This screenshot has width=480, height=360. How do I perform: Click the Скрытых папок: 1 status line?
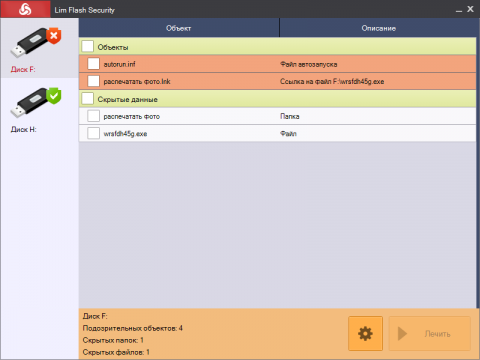pos(113,340)
